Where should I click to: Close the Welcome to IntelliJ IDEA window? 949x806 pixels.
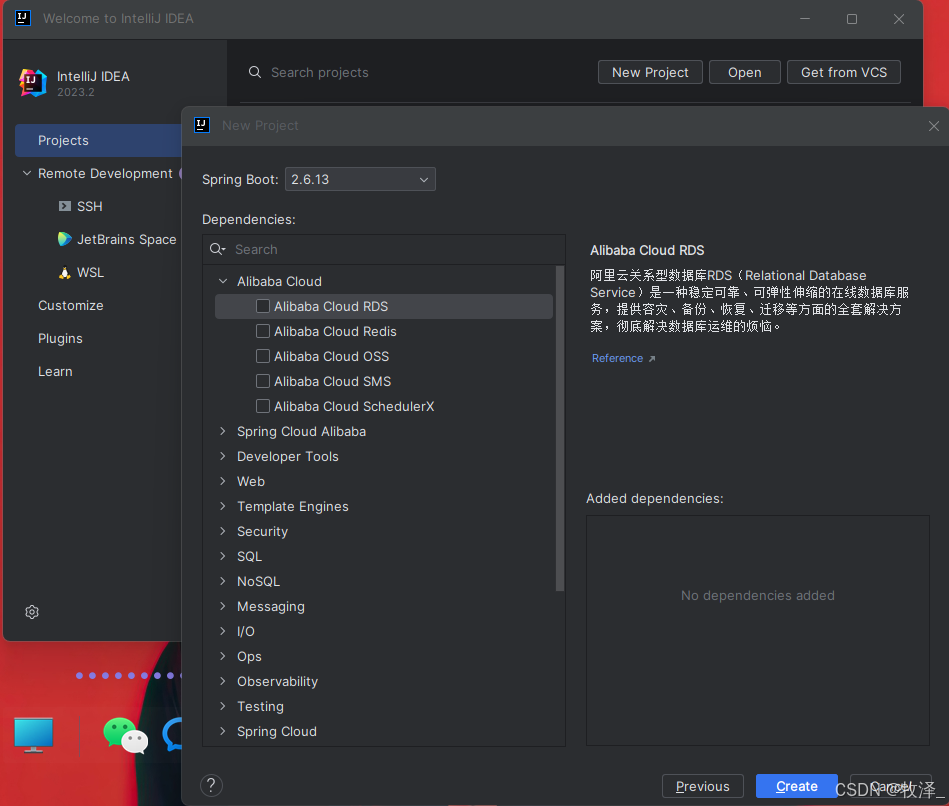(x=899, y=19)
